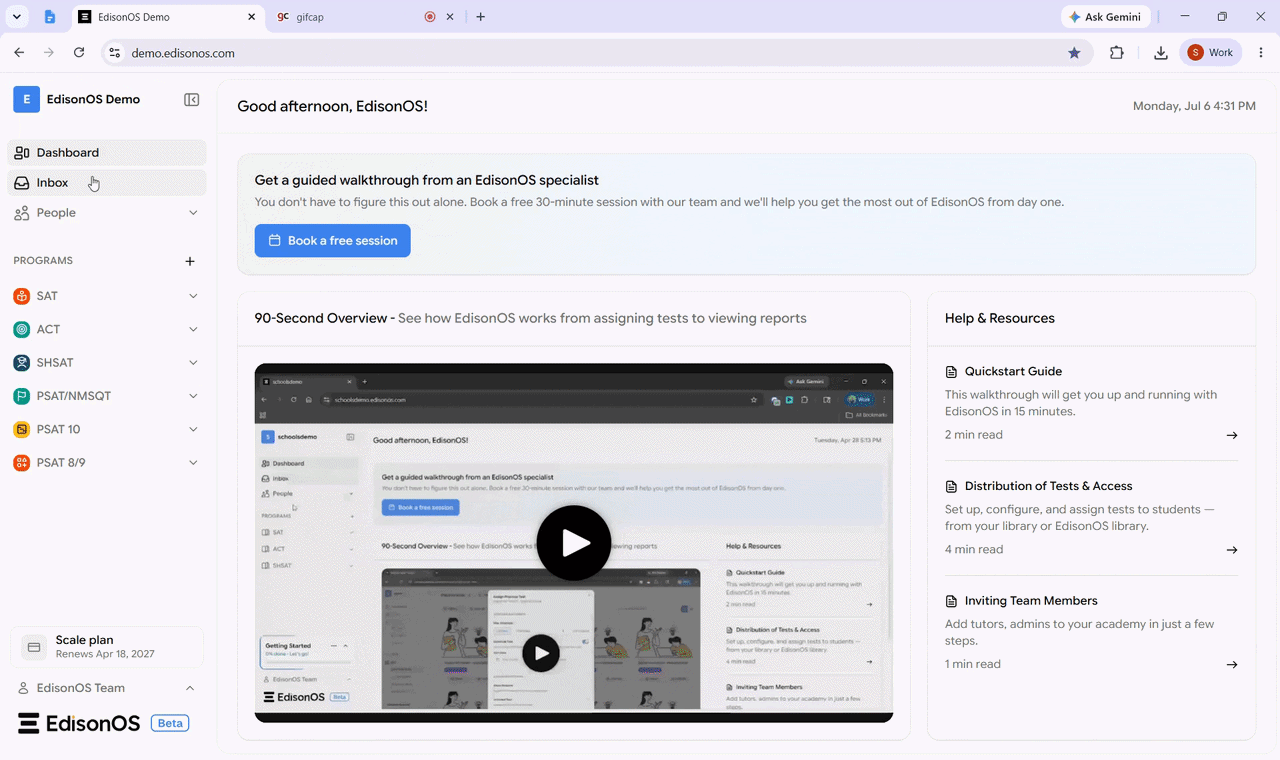Open the SAT program icon

pyautogui.click(x=22, y=296)
